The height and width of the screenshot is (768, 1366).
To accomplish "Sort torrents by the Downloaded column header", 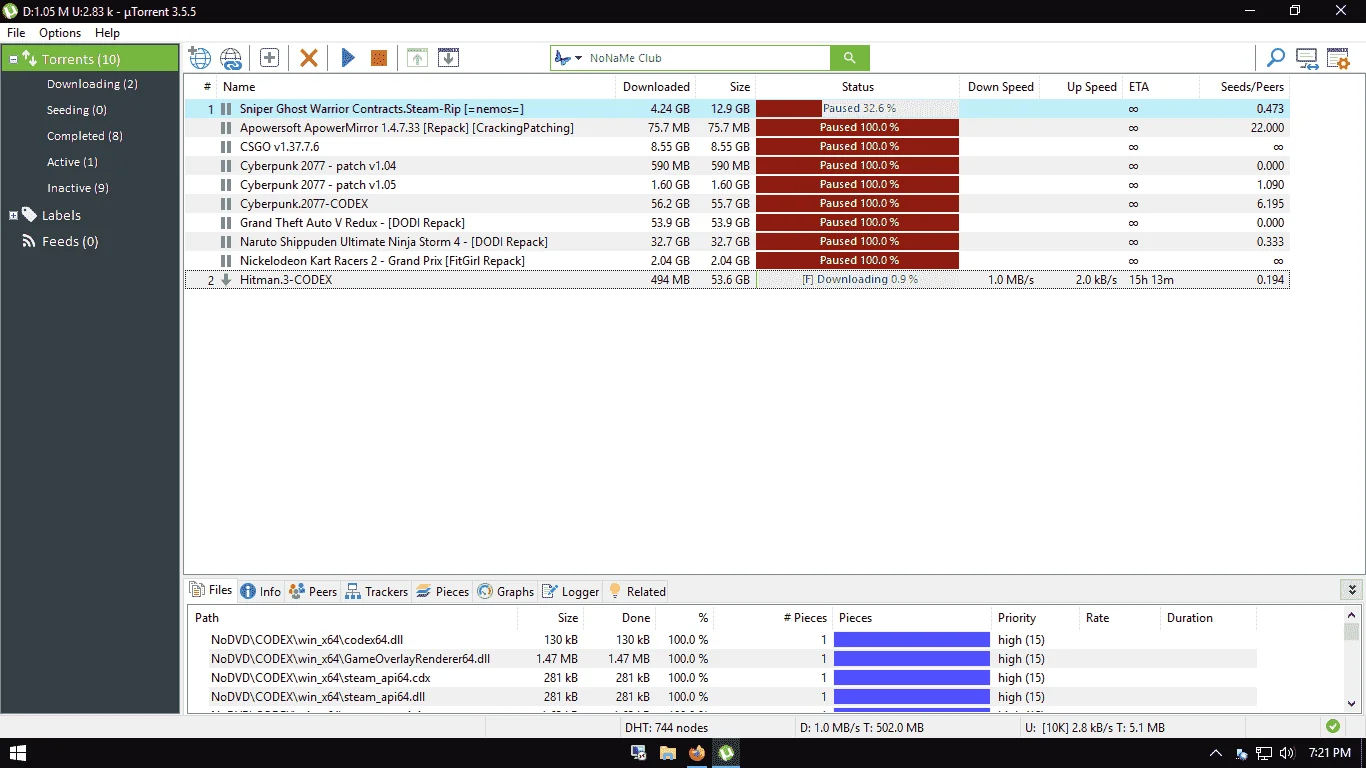I will click(x=656, y=87).
